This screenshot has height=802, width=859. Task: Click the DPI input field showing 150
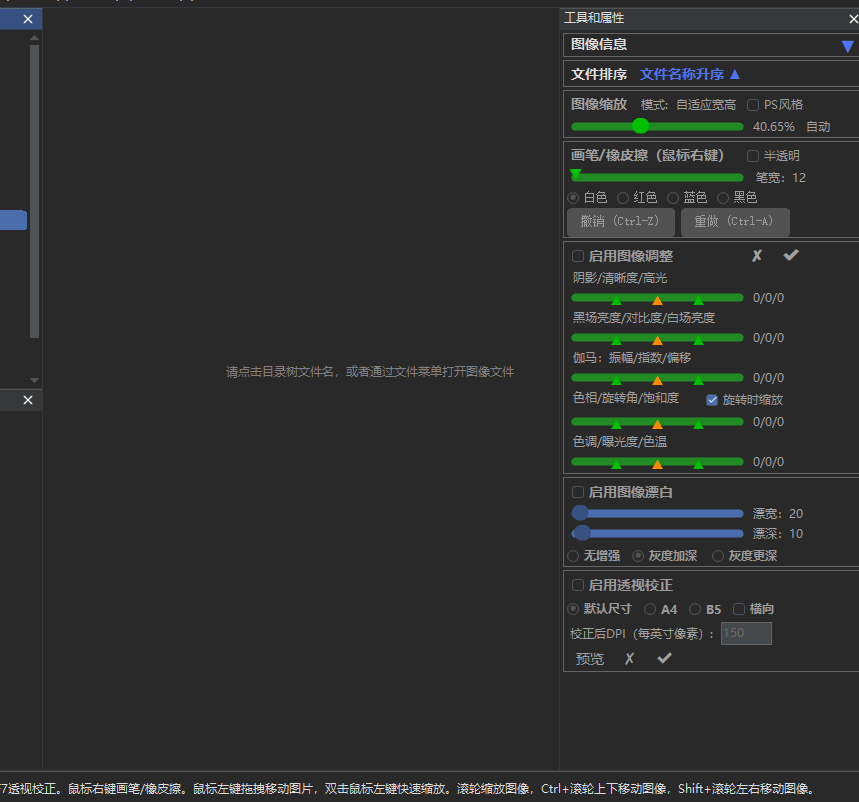pos(745,632)
